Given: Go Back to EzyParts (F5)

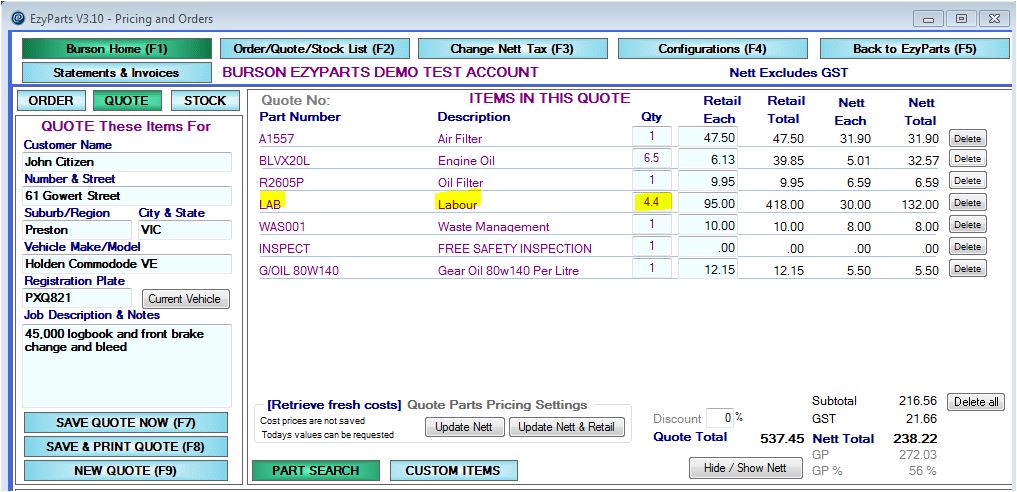Looking at the screenshot, I should [x=915, y=49].
